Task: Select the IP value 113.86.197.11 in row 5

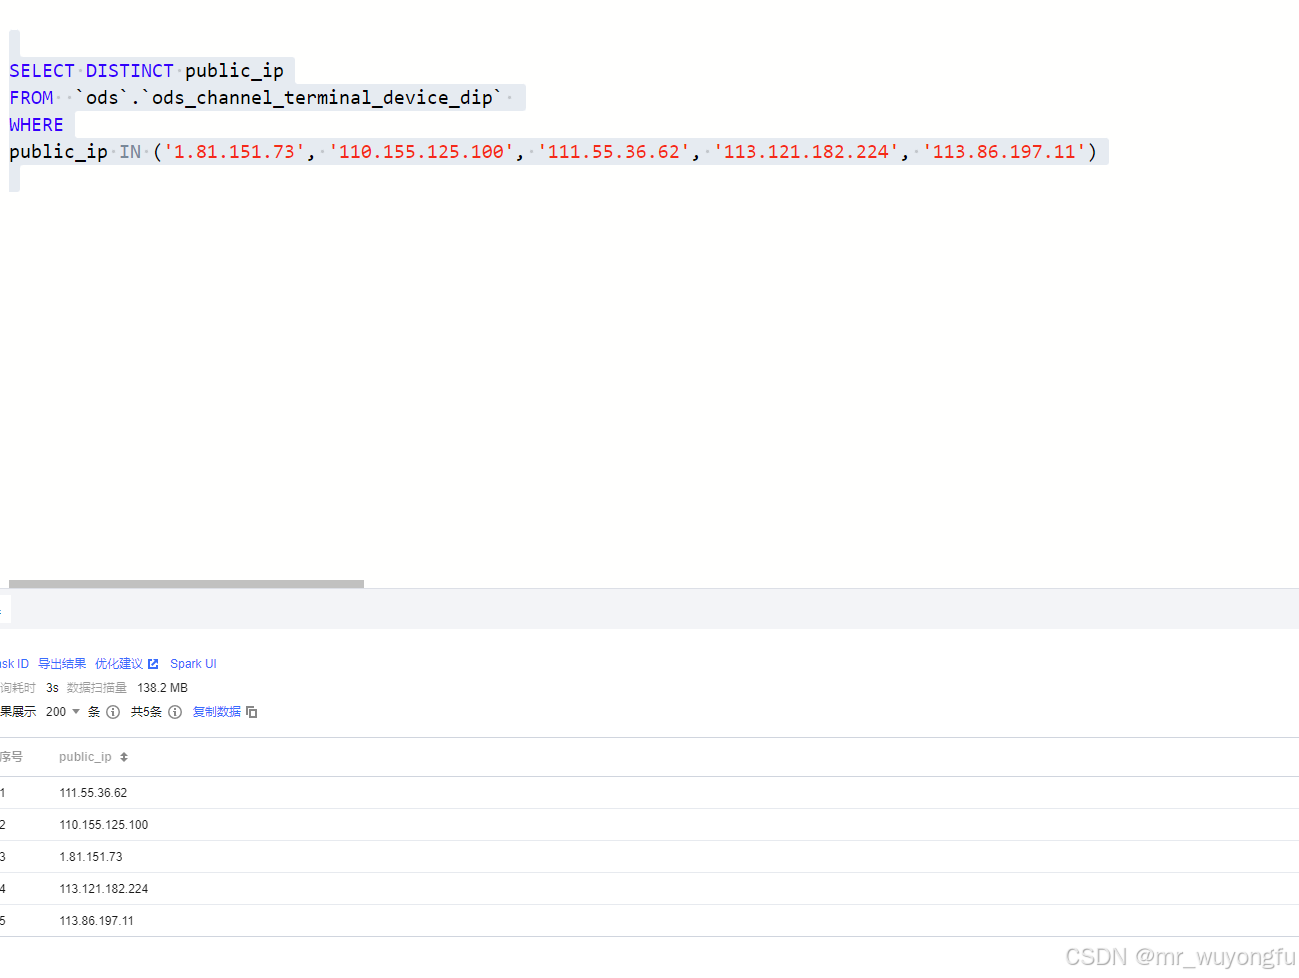Action: point(96,920)
